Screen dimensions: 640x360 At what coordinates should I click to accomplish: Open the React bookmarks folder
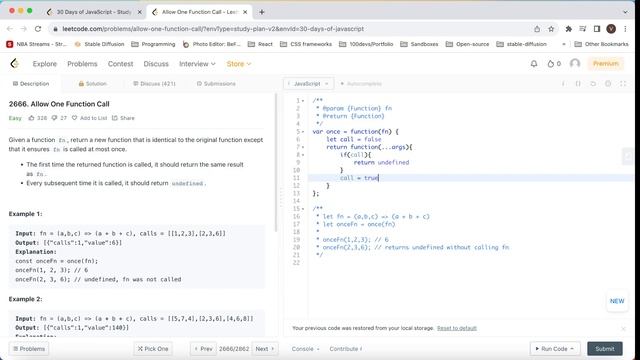260,44
